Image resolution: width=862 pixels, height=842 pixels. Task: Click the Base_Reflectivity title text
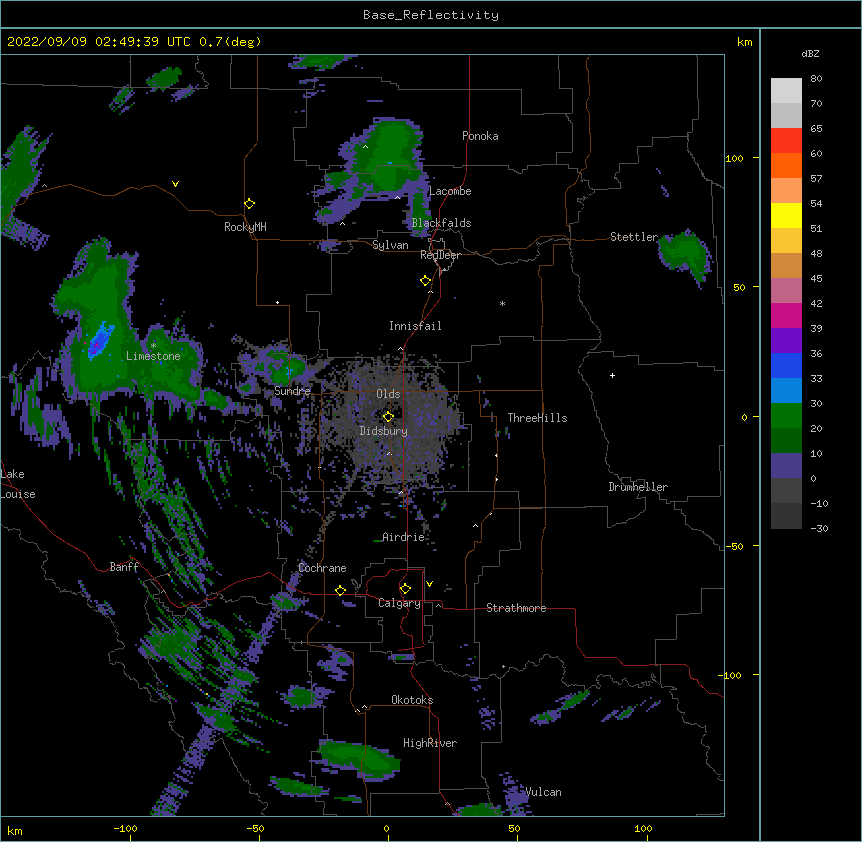coord(431,15)
